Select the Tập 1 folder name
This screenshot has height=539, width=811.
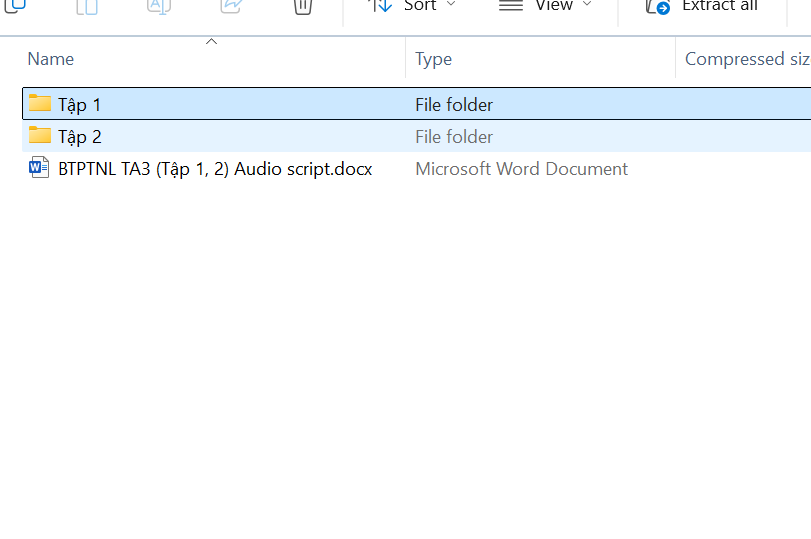pyautogui.click(x=80, y=104)
